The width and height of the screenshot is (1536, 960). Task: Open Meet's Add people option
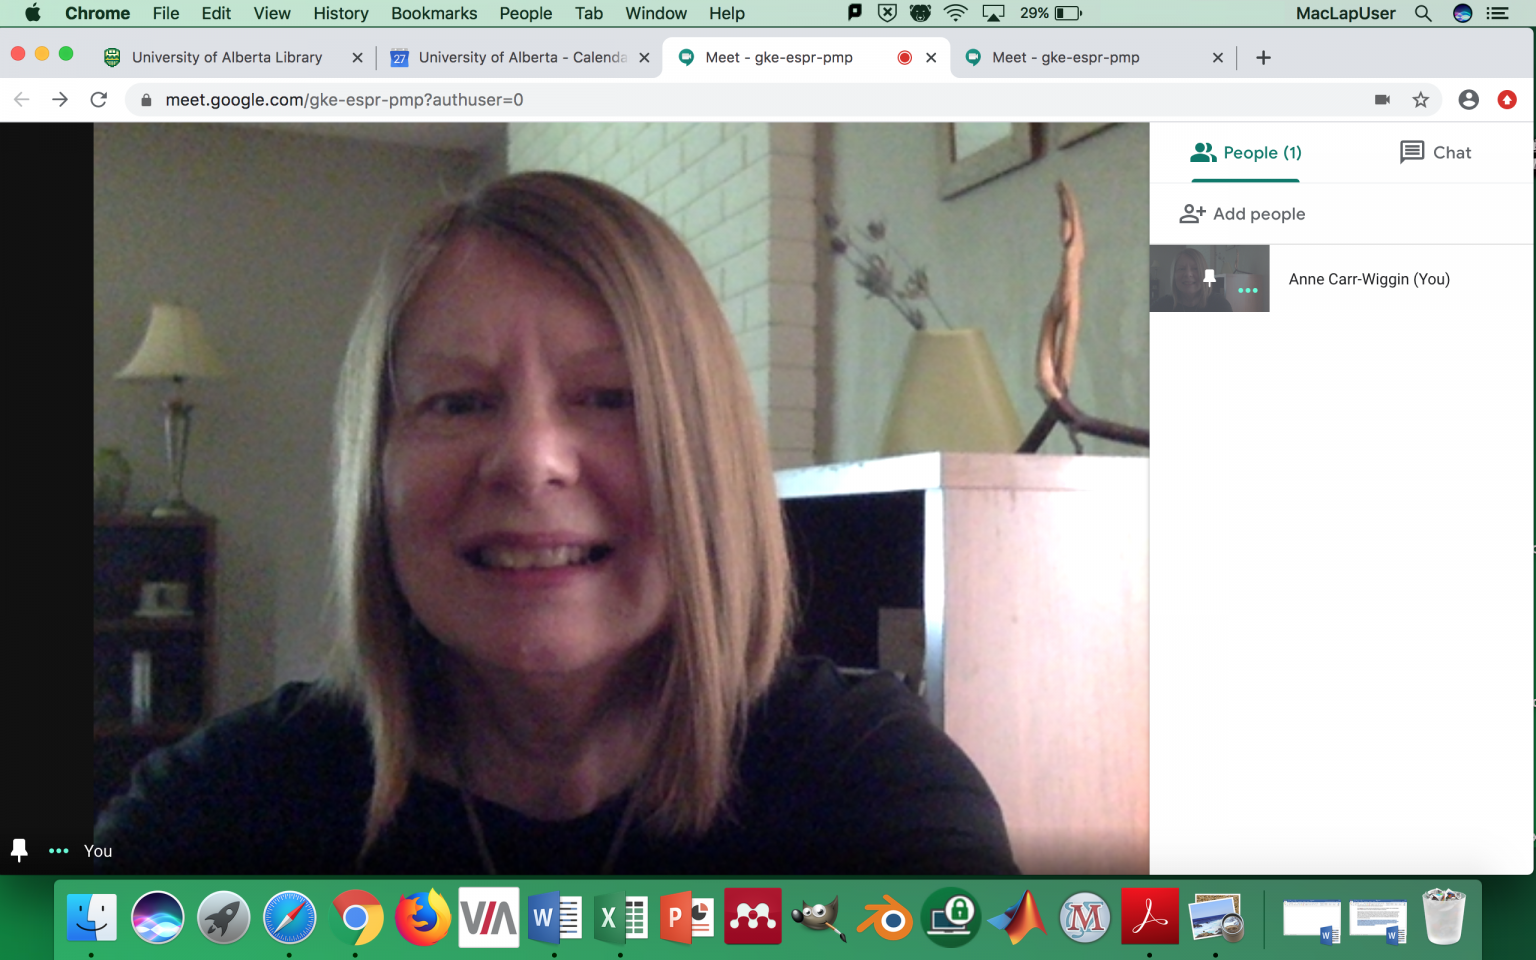tap(1242, 213)
